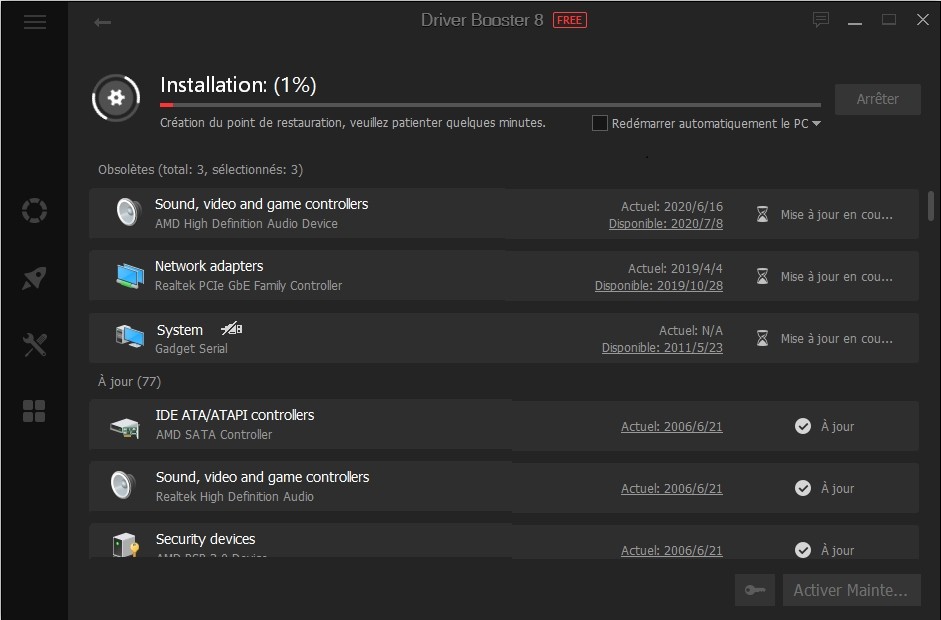Click checkmark icon on AMD SATA Controller row
Viewport: 941px width, 620px height.
pos(803,426)
